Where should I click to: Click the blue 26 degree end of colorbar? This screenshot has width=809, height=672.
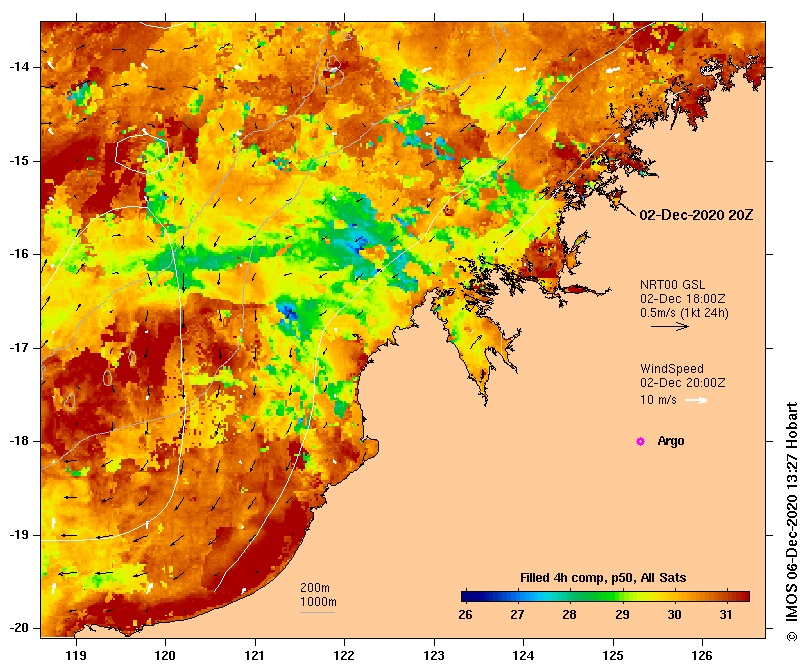click(x=466, y=597)
